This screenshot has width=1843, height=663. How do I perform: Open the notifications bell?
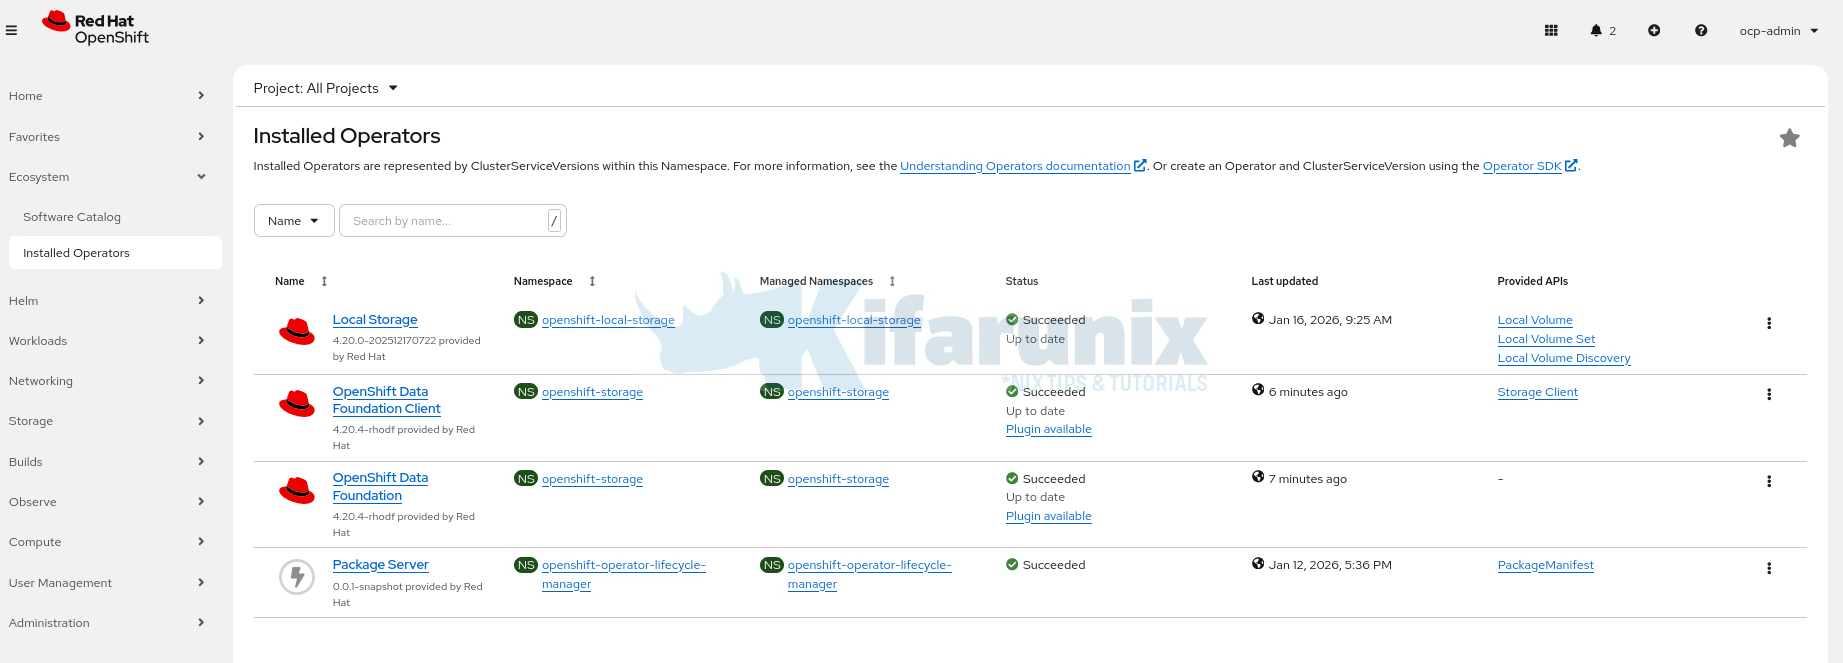pos(1596,30)
